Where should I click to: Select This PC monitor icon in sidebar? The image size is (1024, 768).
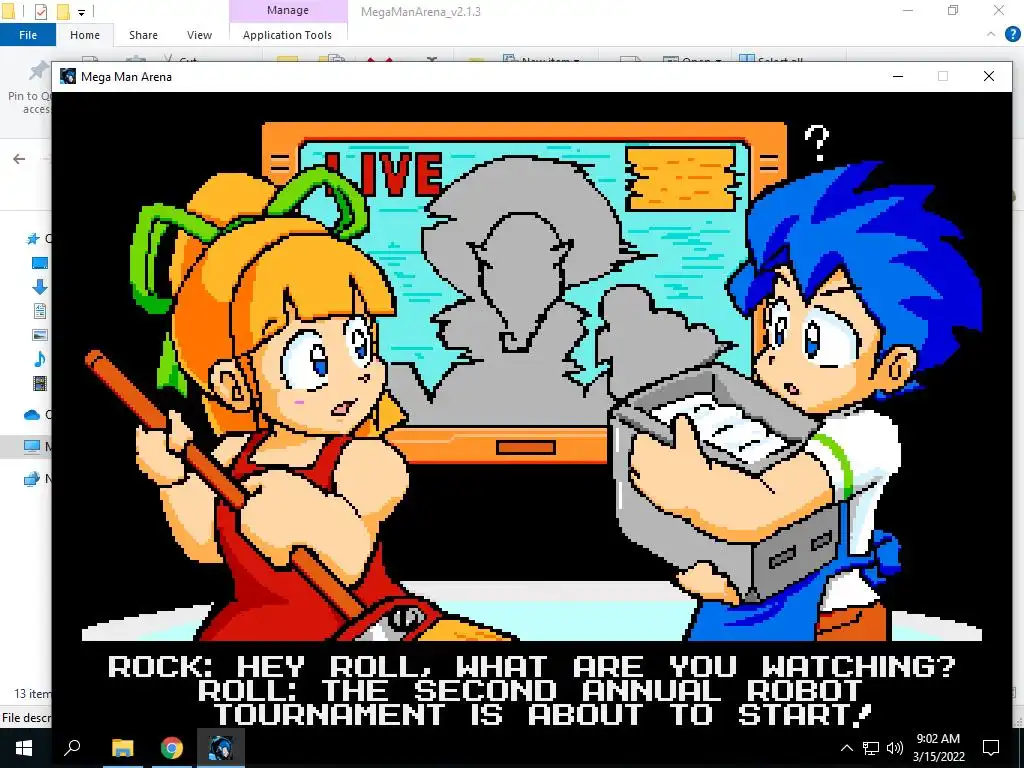tap(32, 447)
